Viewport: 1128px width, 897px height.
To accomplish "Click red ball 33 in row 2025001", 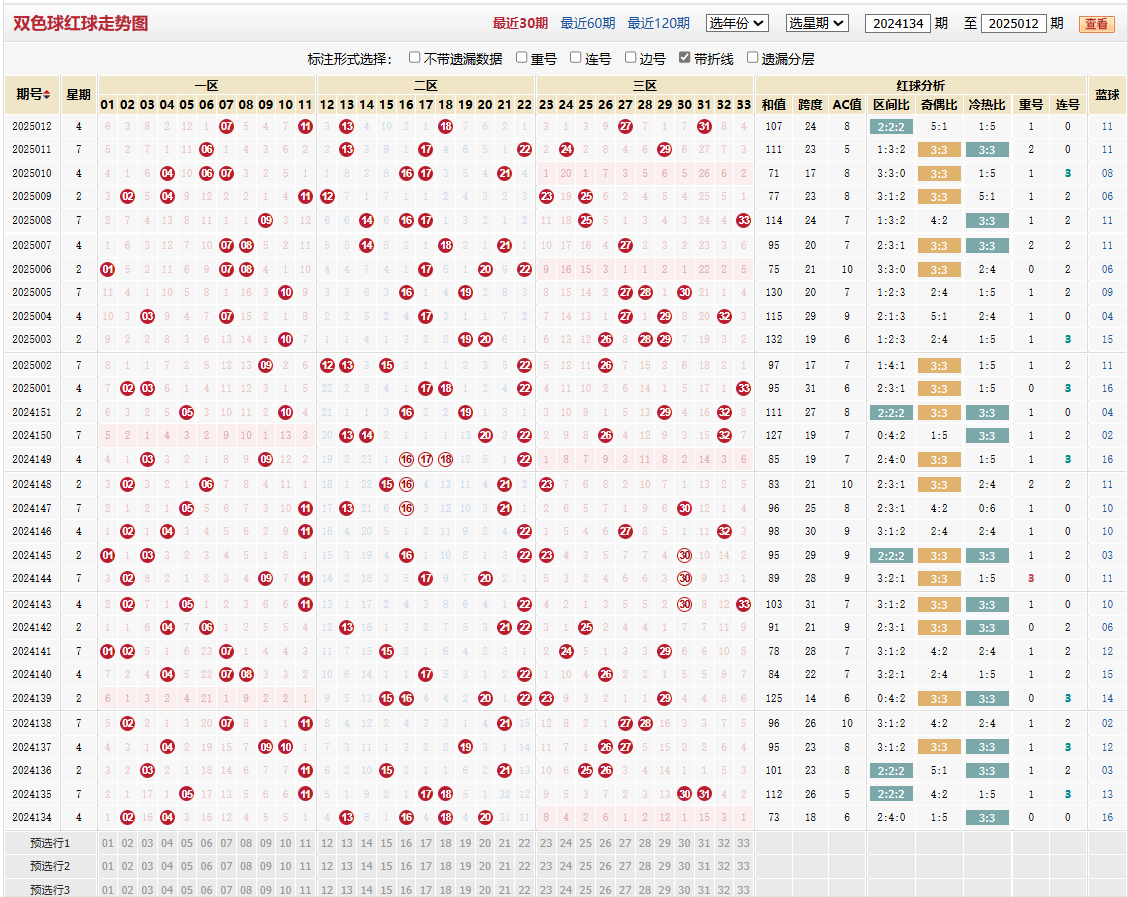I will pos(744,388).
